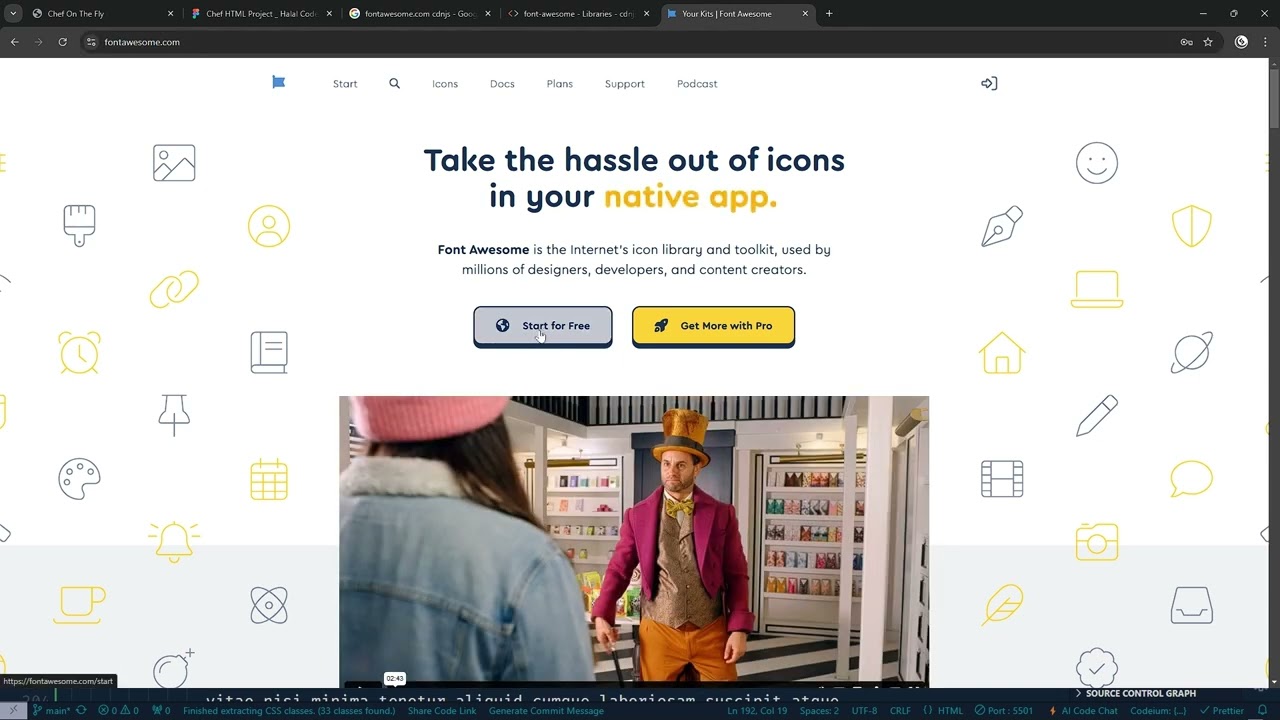Open the Plans navigation link
The image size is (1280, 720).
click(560, 84)
